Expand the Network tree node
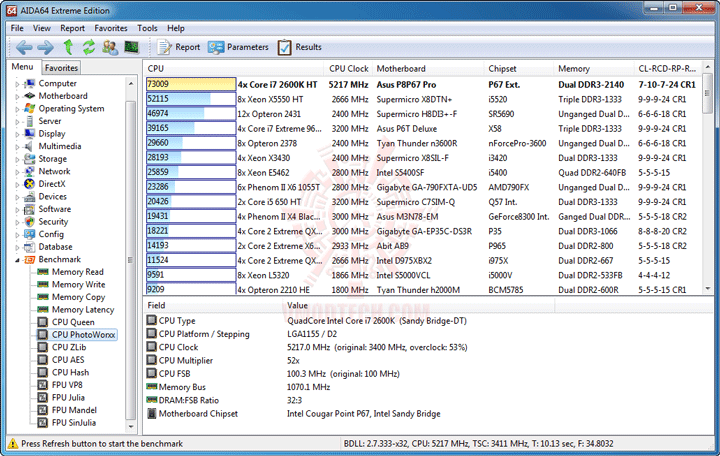 [17, 172]
